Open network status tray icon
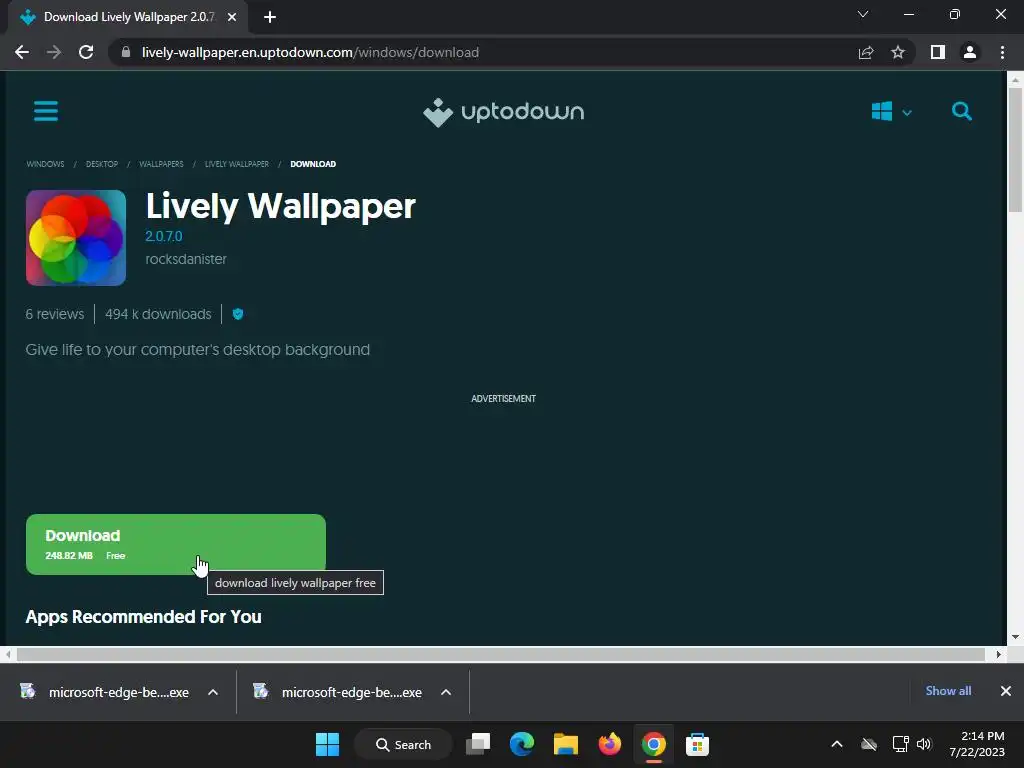 [901, 744]
